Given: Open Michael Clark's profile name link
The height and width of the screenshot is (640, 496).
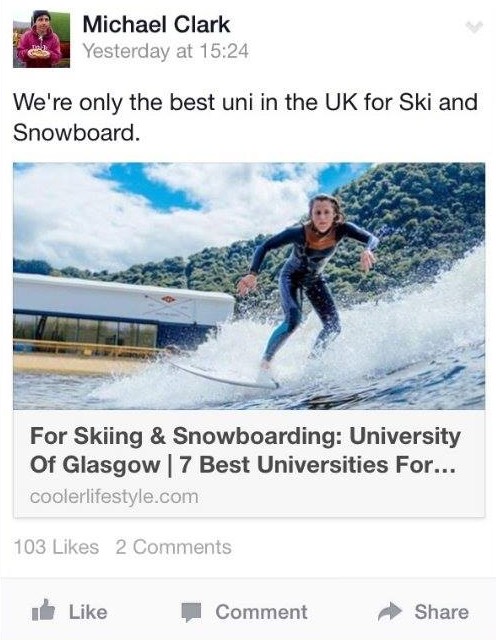Looking at the screenshot, I should [156, 24].
